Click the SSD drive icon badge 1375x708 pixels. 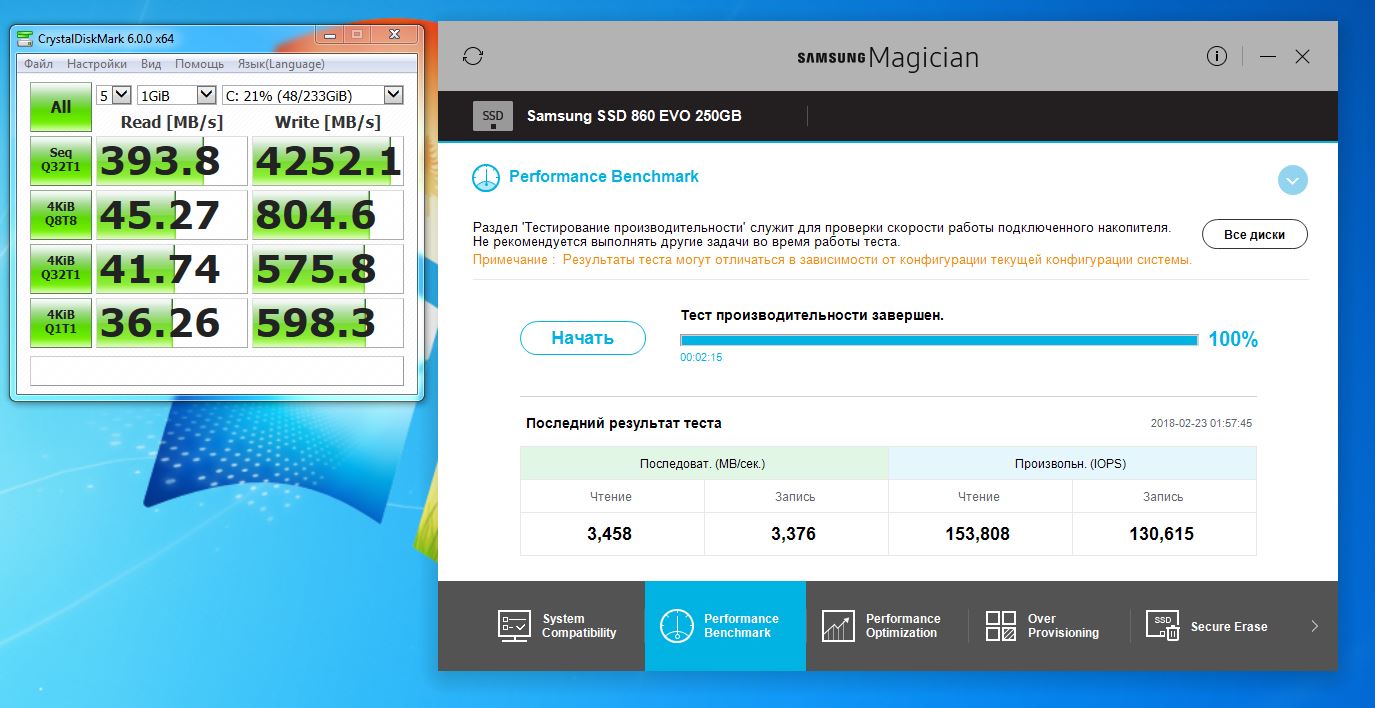click(x=493, y=116)
